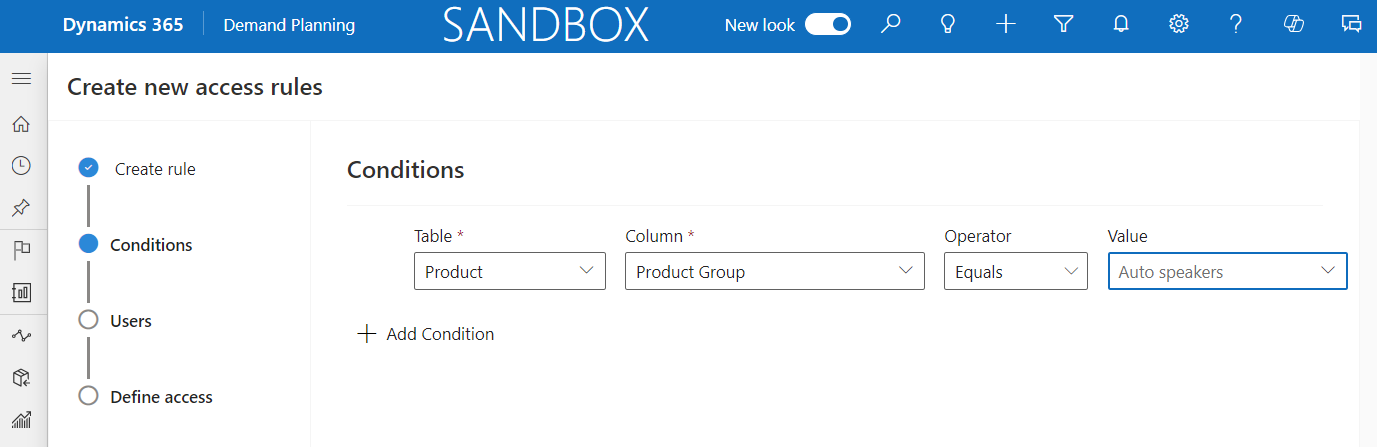
Task: Open the help question mark
Action: (x=1236, y=25)
